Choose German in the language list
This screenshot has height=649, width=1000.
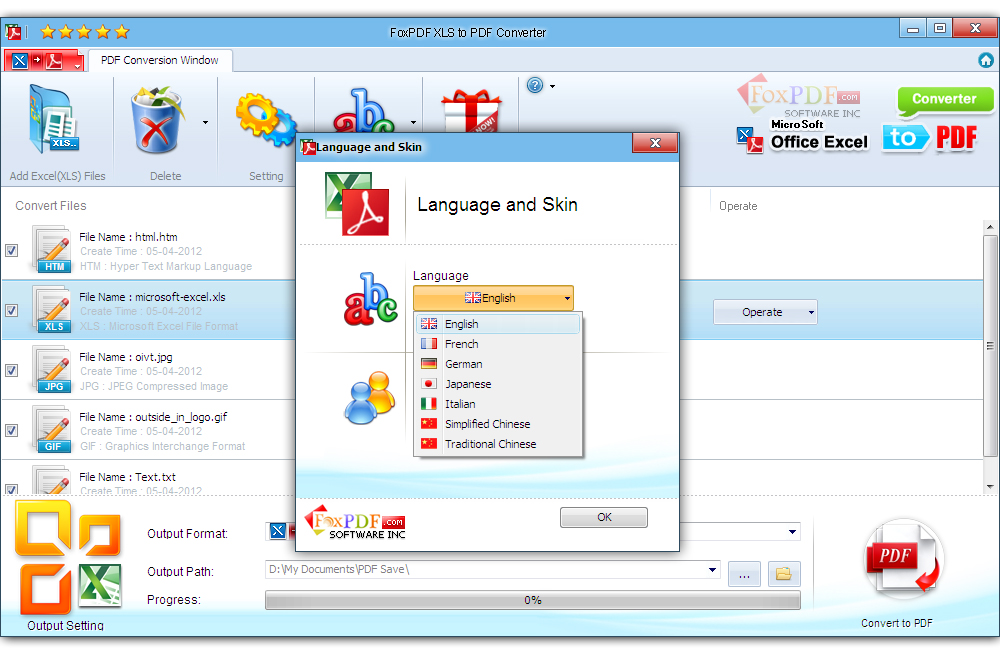point(498,364)
